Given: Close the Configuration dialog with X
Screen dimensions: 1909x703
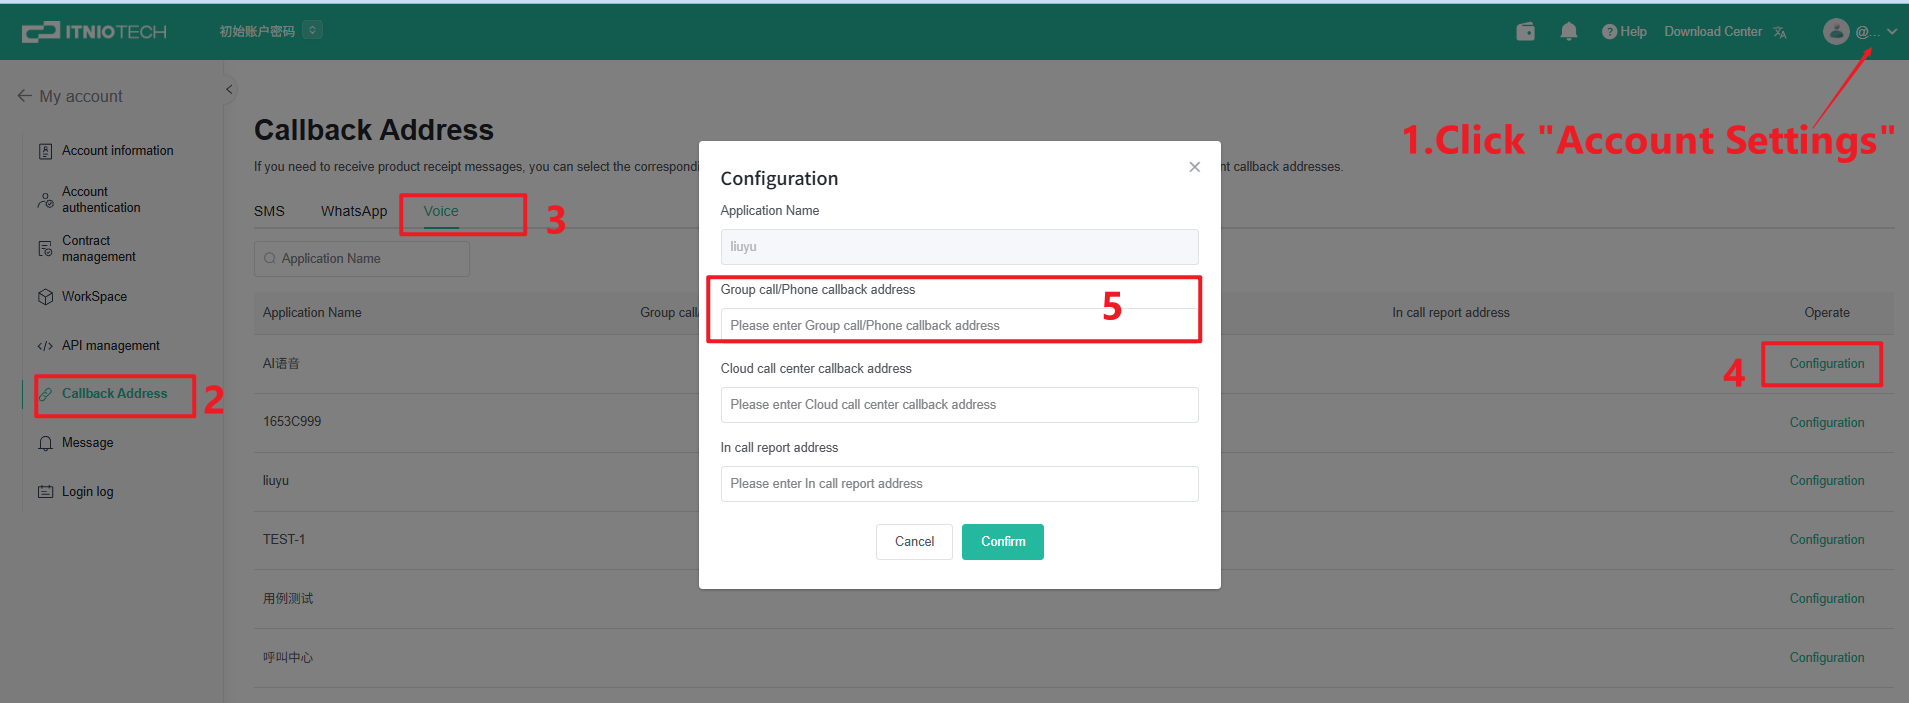Looking at the screenshot, I should tap(1194, 167).
